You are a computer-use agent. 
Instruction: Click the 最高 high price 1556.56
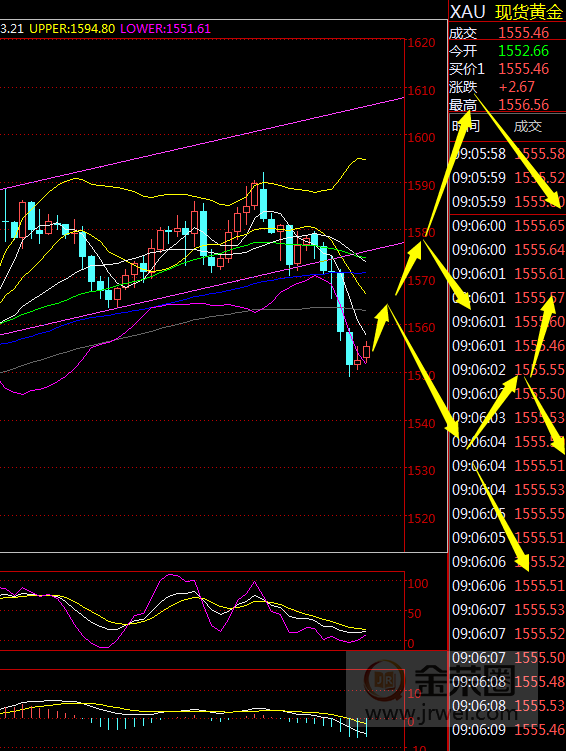click(x=523, y=104)
